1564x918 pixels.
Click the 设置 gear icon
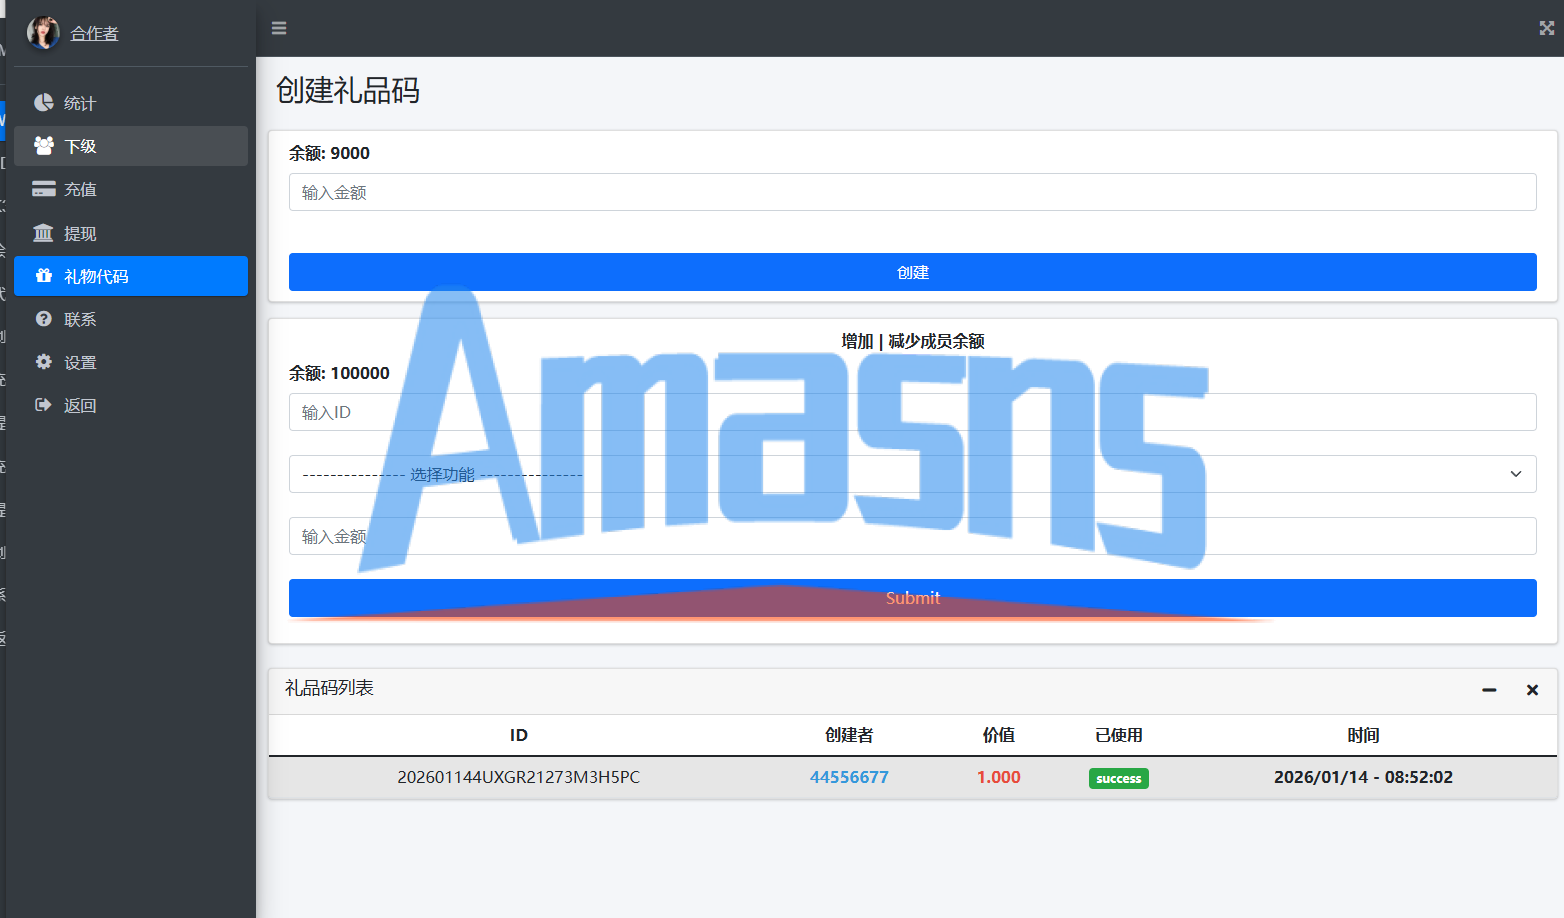tap(43, 361)
